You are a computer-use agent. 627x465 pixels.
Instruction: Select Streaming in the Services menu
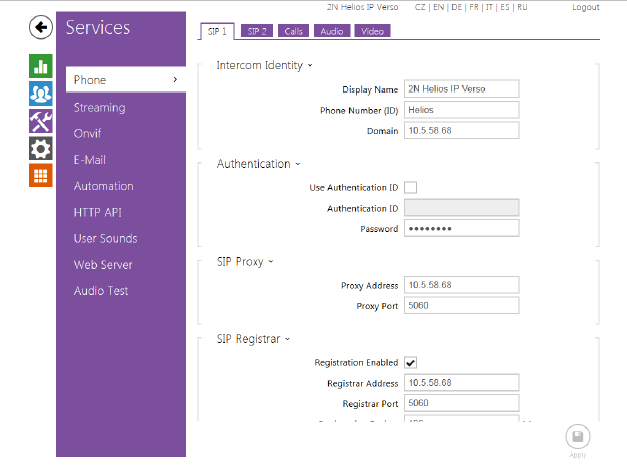[99, 107]
